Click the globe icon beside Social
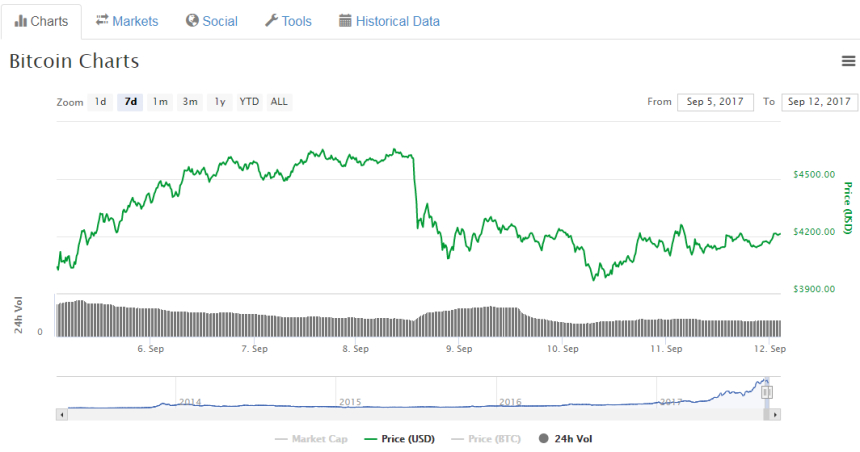860x452 pixels. click(192, 21)
